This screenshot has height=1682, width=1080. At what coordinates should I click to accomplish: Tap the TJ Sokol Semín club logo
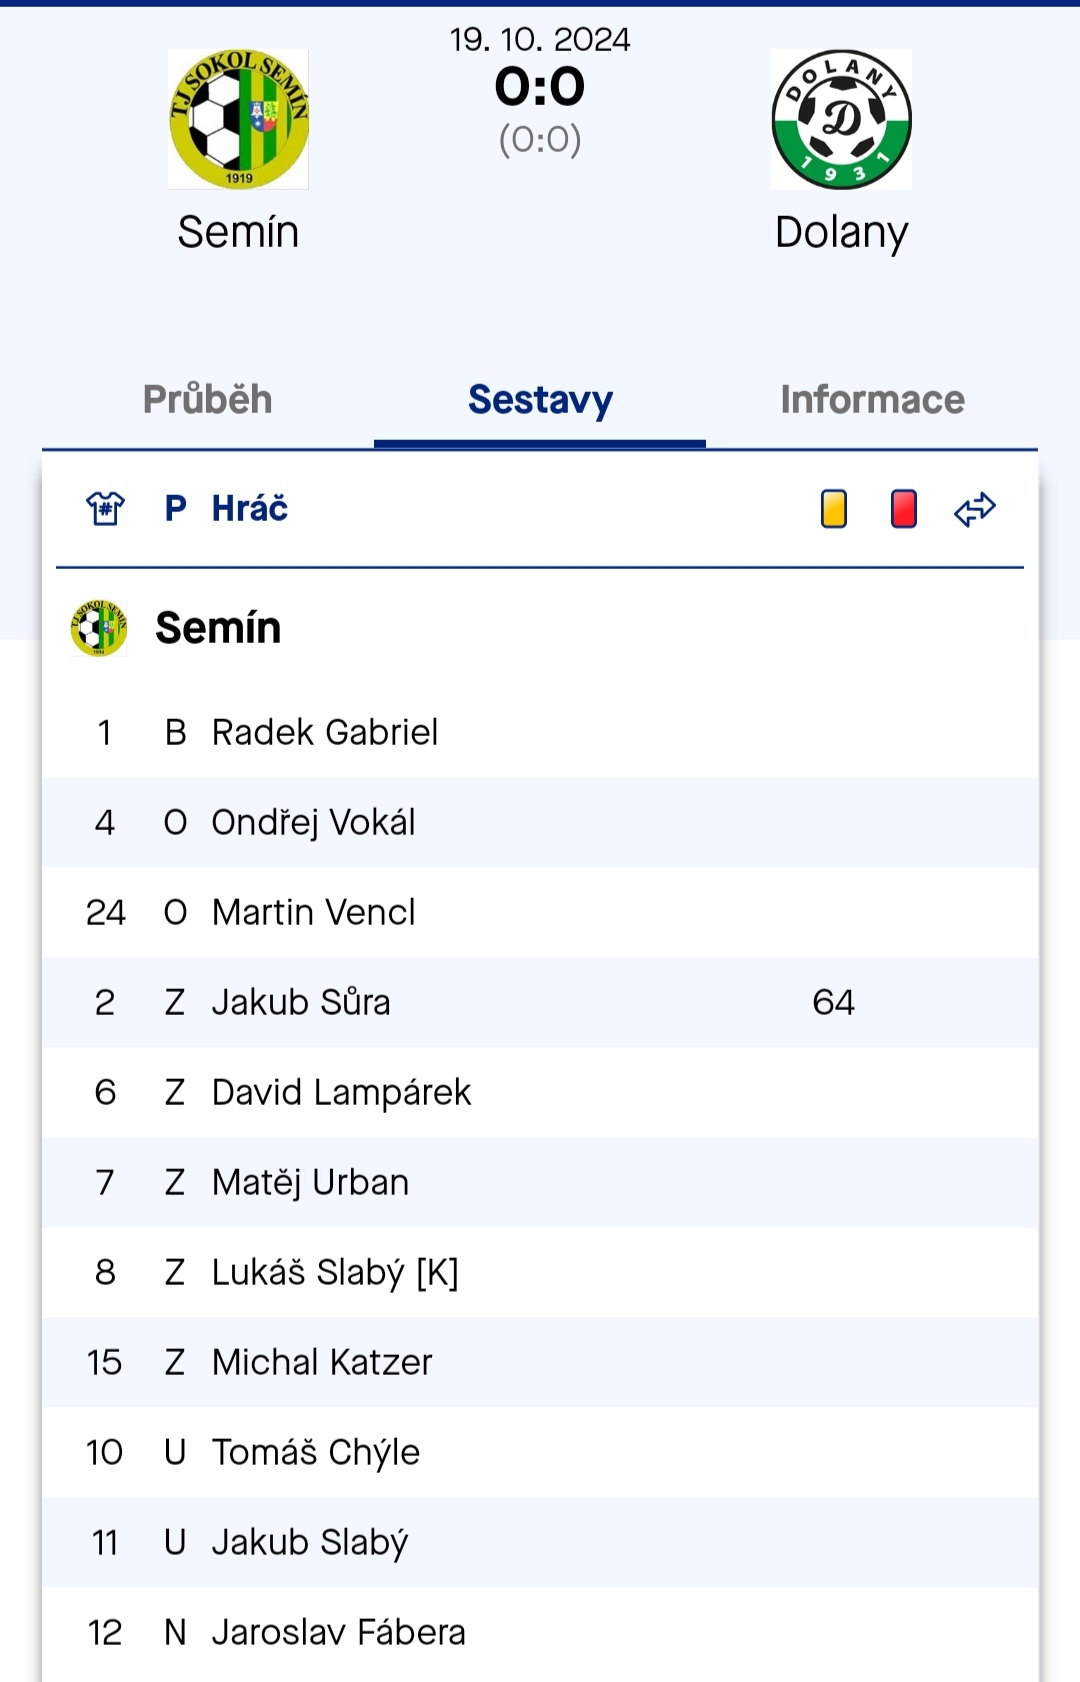coord(238,119)
